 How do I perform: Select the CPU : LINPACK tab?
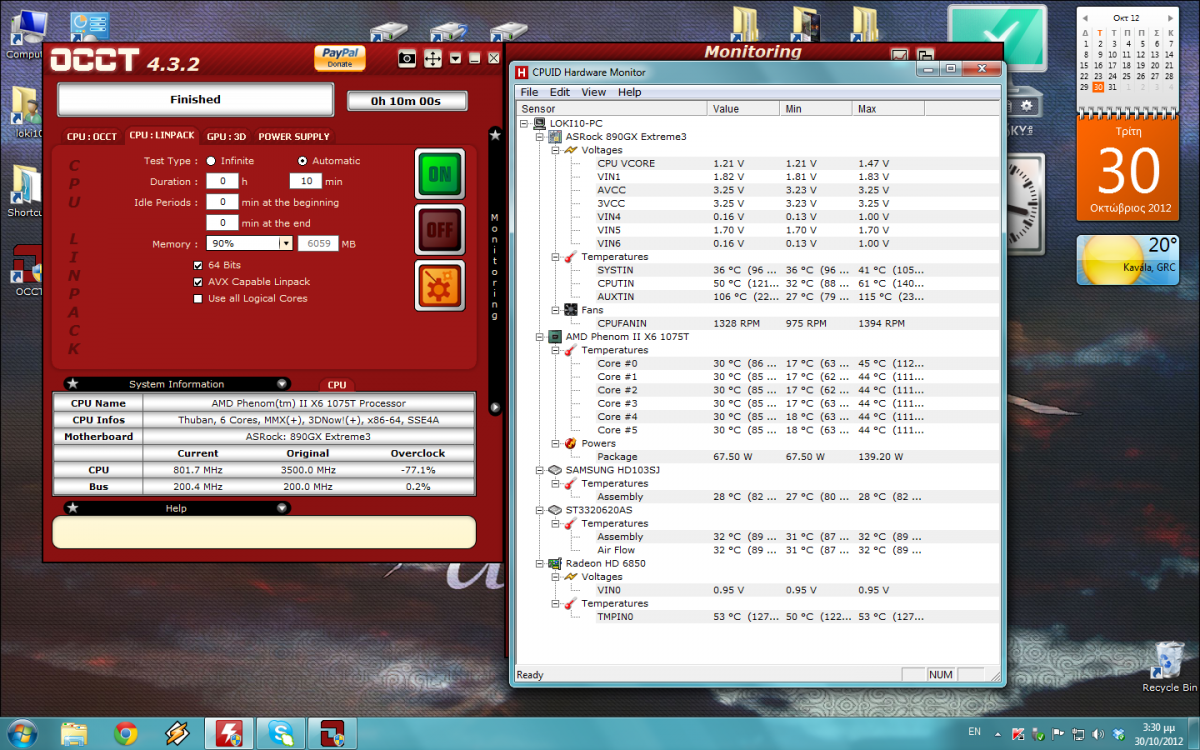point(161,136)
